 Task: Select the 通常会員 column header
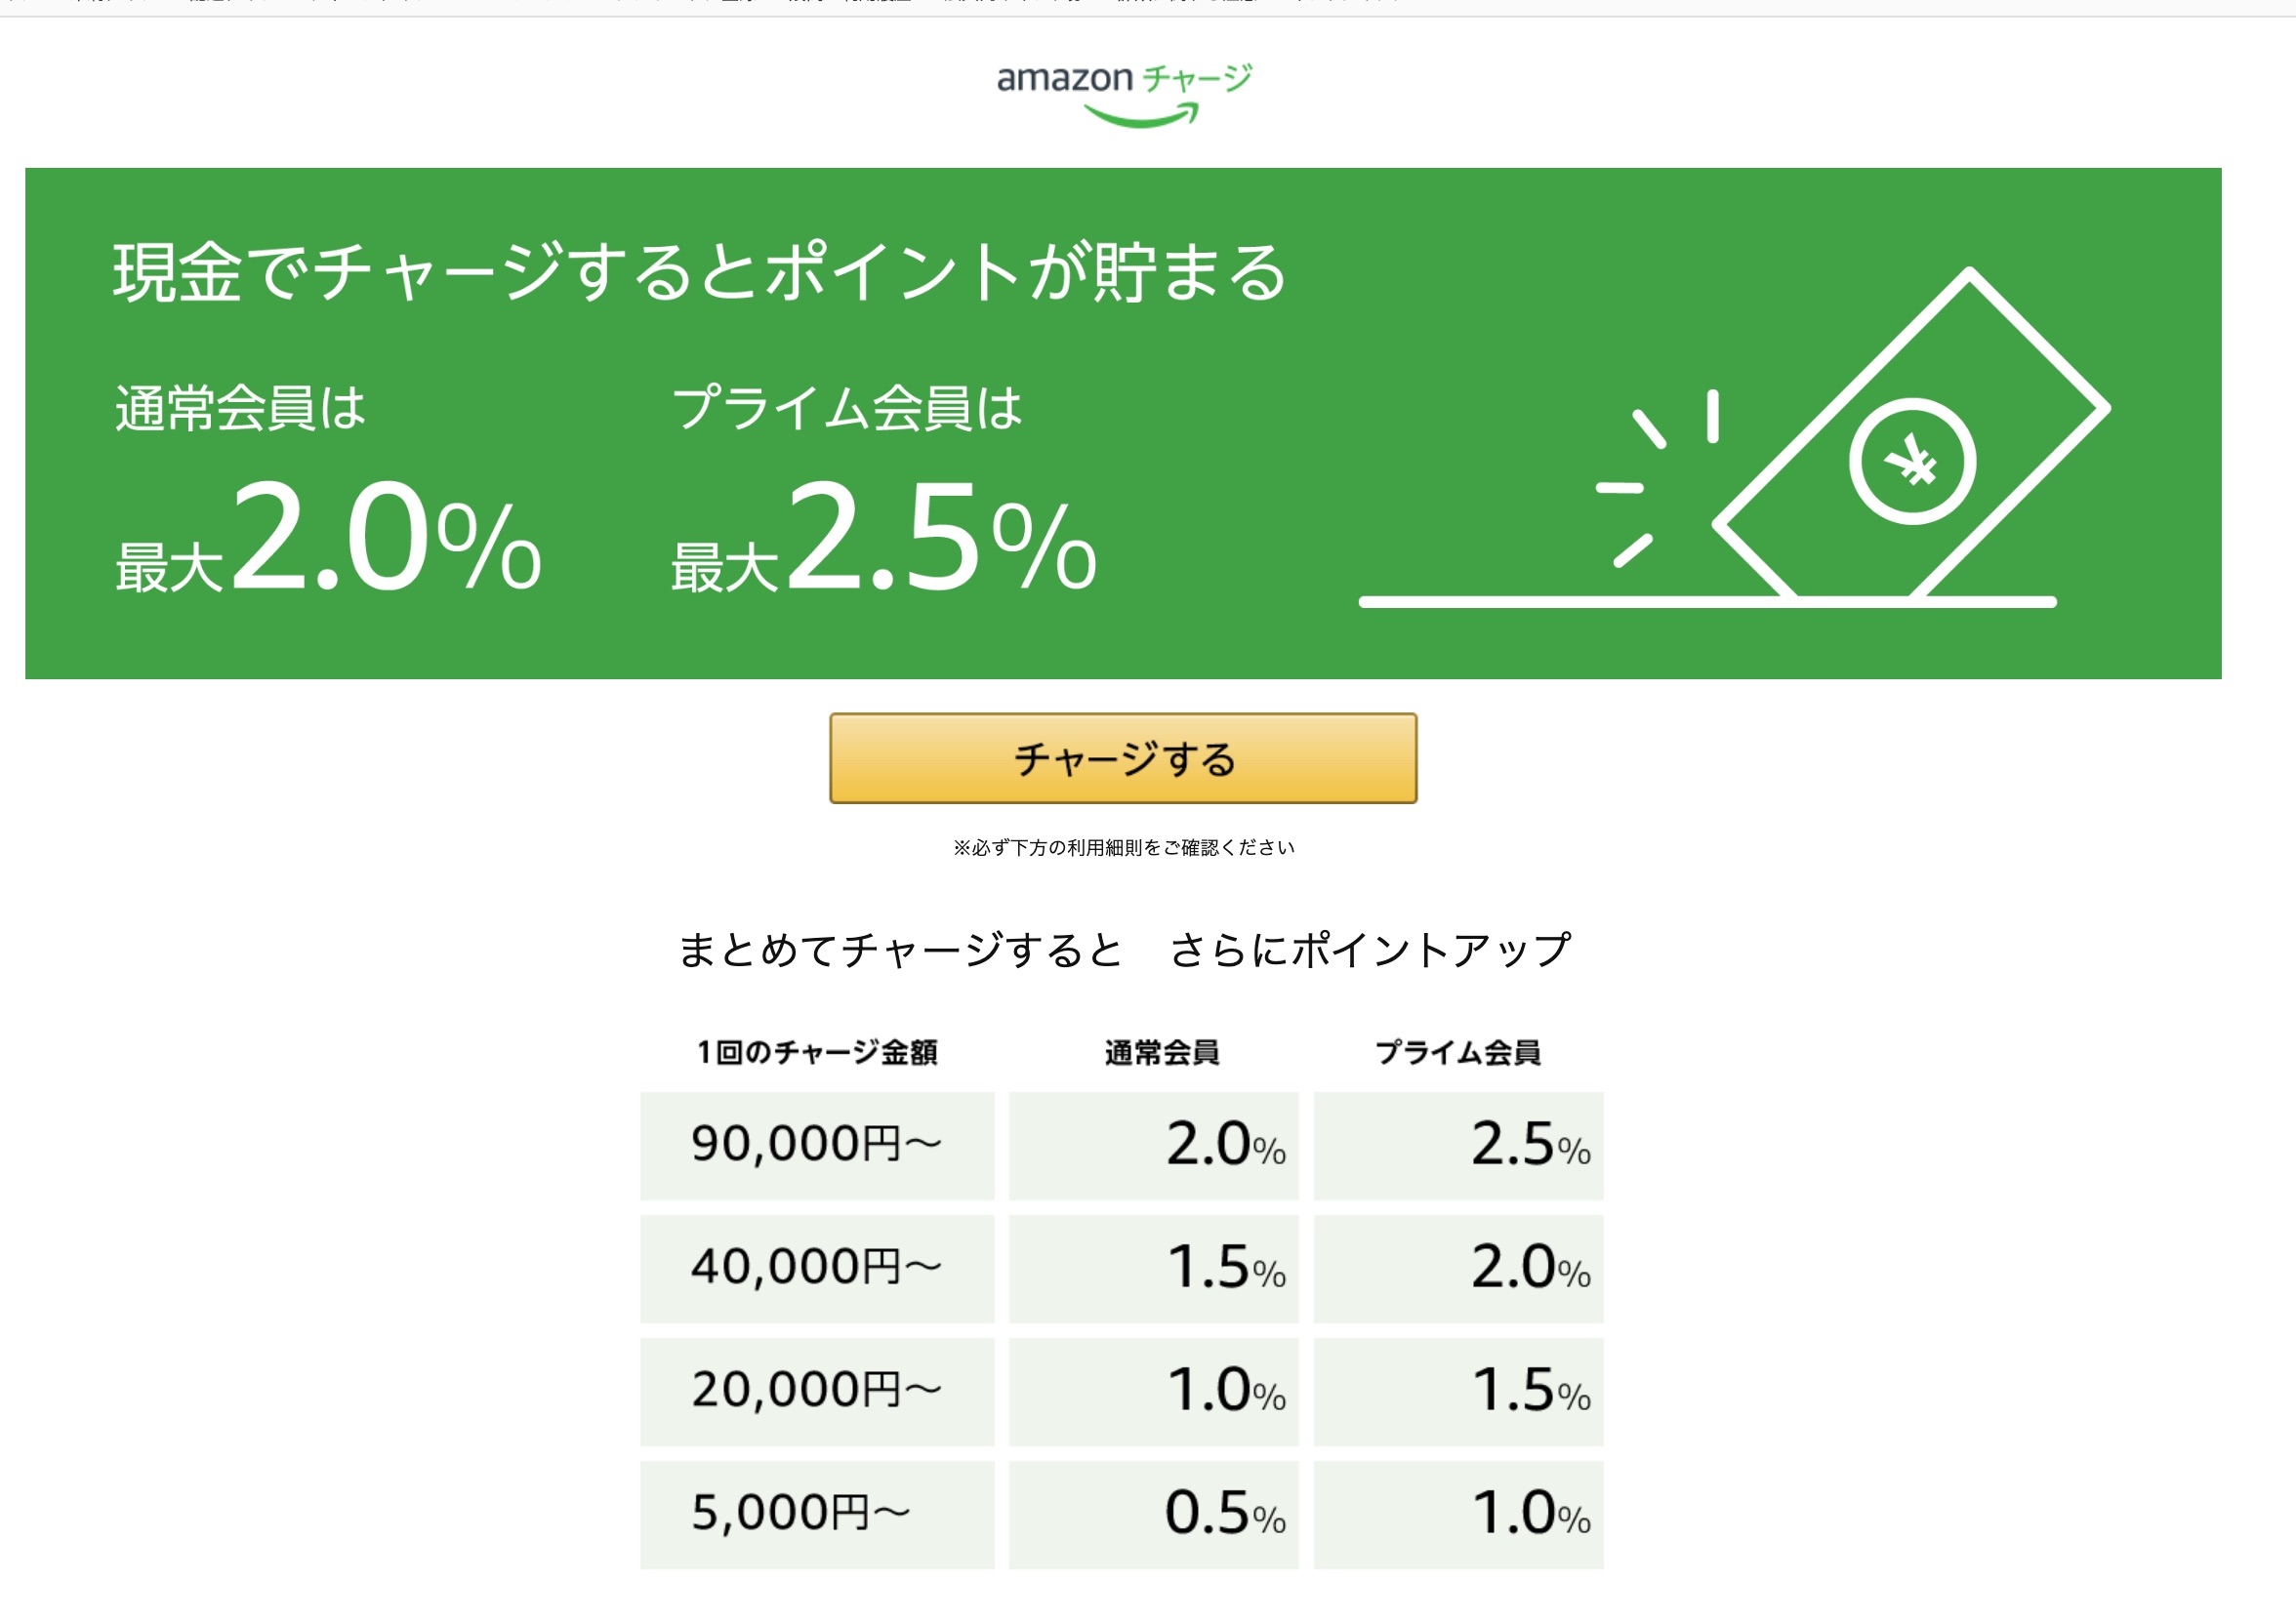tap(1162, 1052)
